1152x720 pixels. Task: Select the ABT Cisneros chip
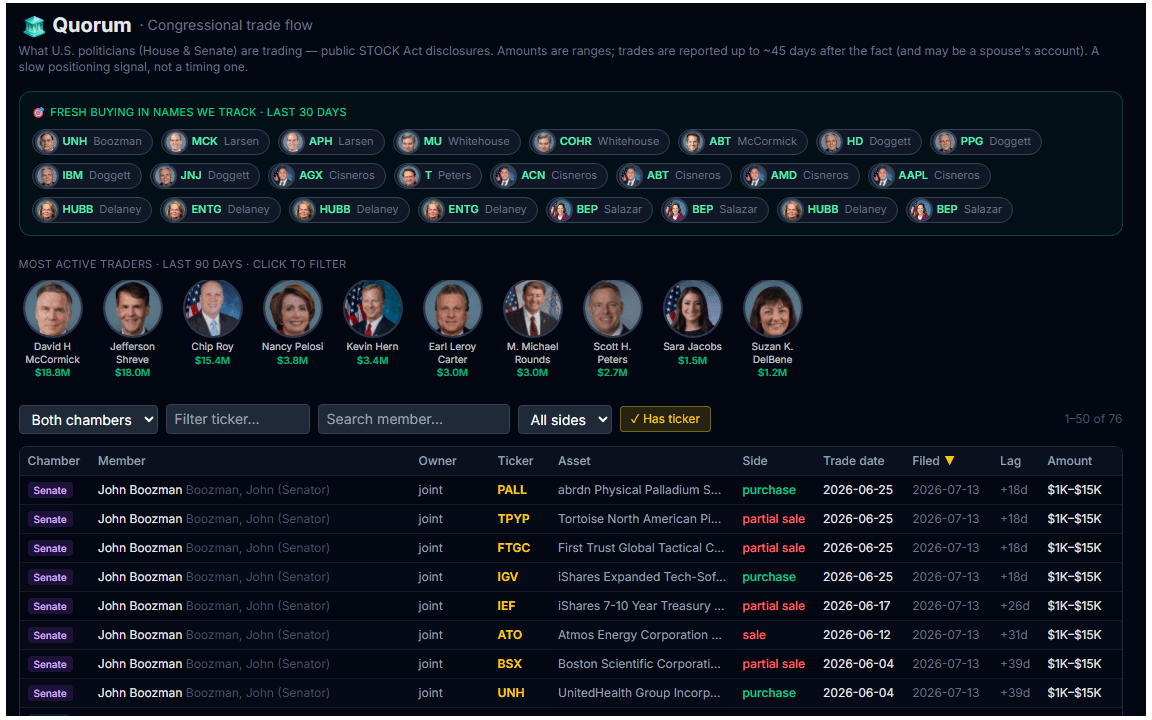point(674,176)
